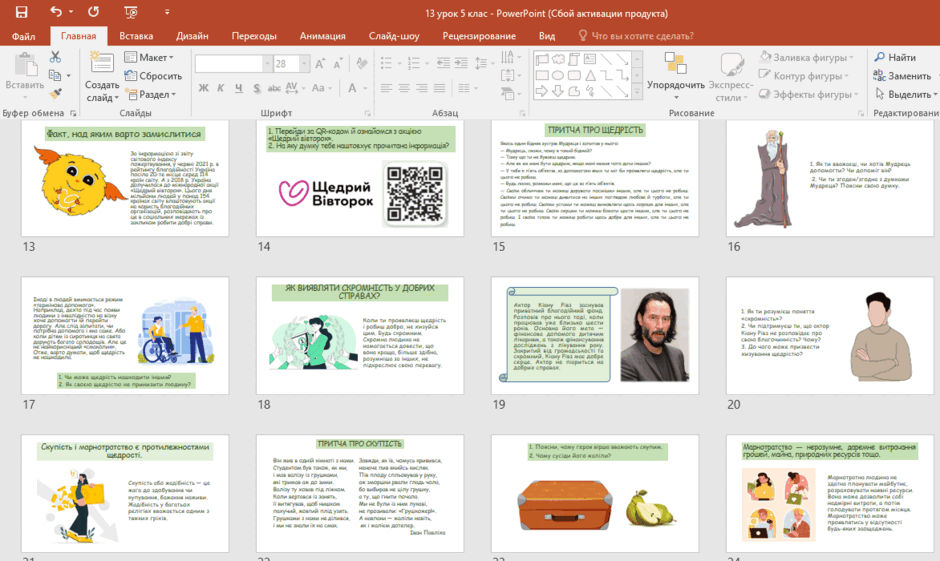Open the Макет layout dropdown
The width and height of the screenshot is (940, 561).
[x=149, y=58]
